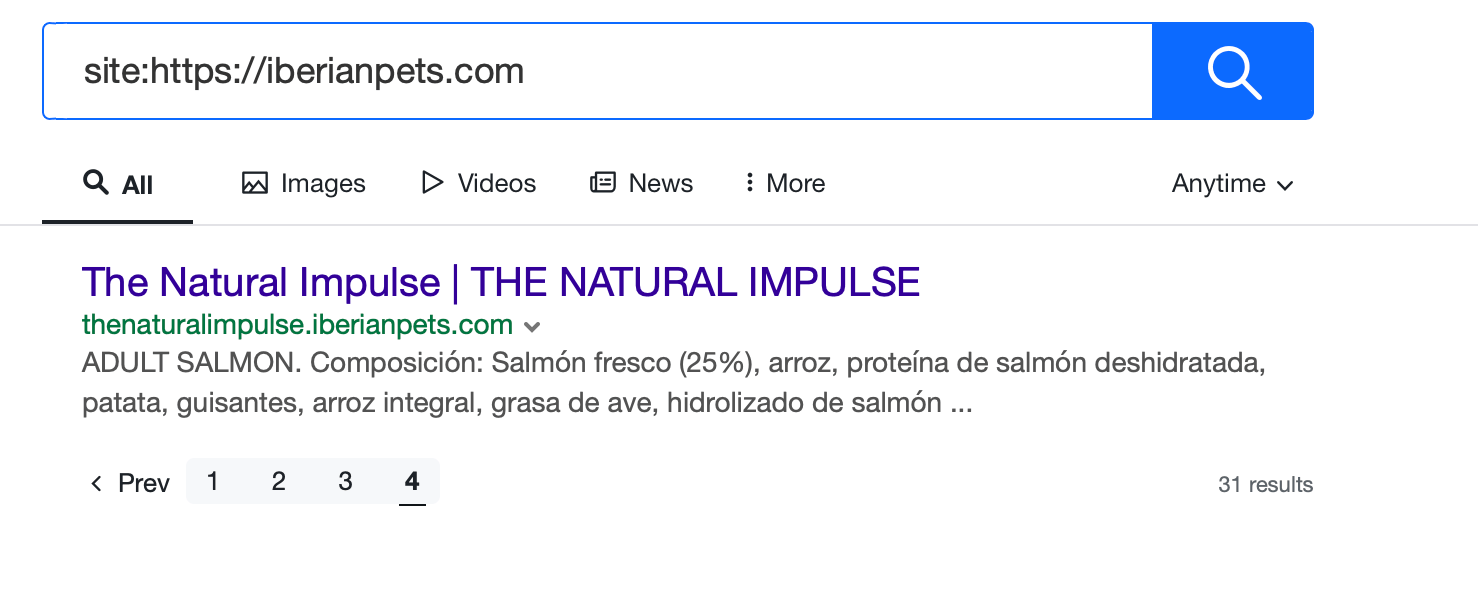The height and width of the screenshot is (598, 1478).
Task: Select the Videos results tab
Action: (479, 183)
